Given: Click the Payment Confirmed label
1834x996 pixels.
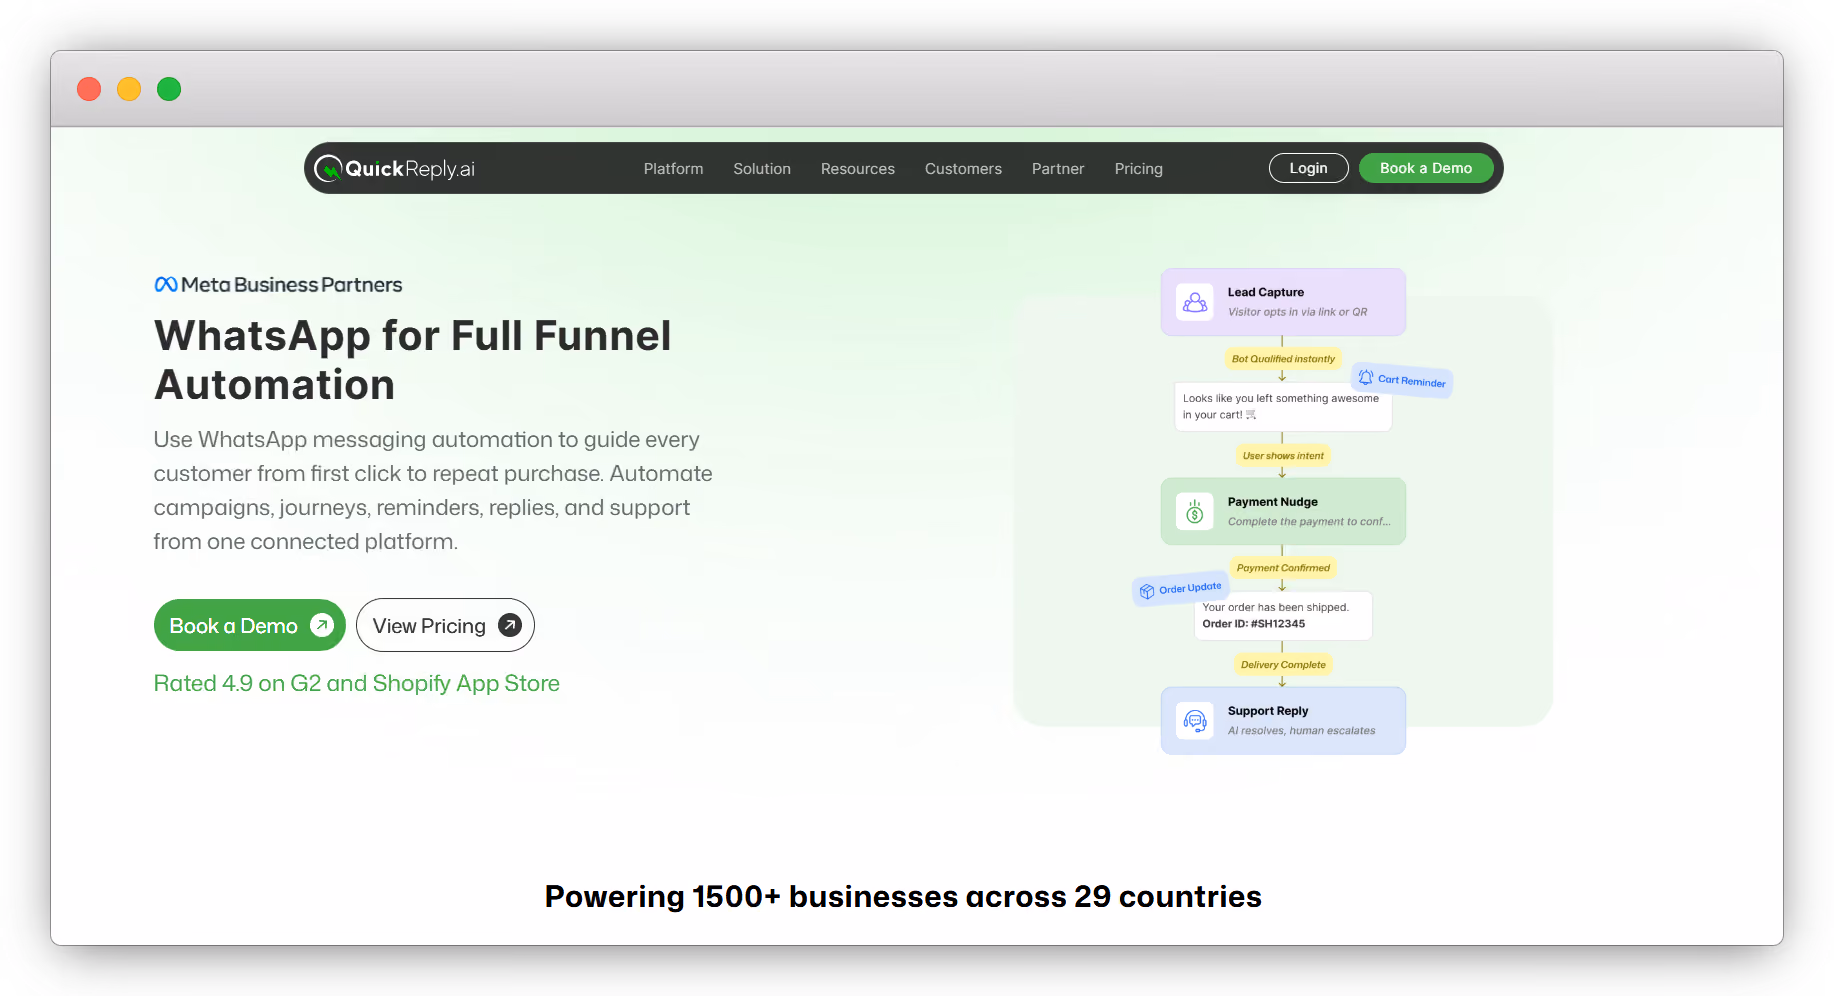Looking at the screenshot, I should point(1283,568).
